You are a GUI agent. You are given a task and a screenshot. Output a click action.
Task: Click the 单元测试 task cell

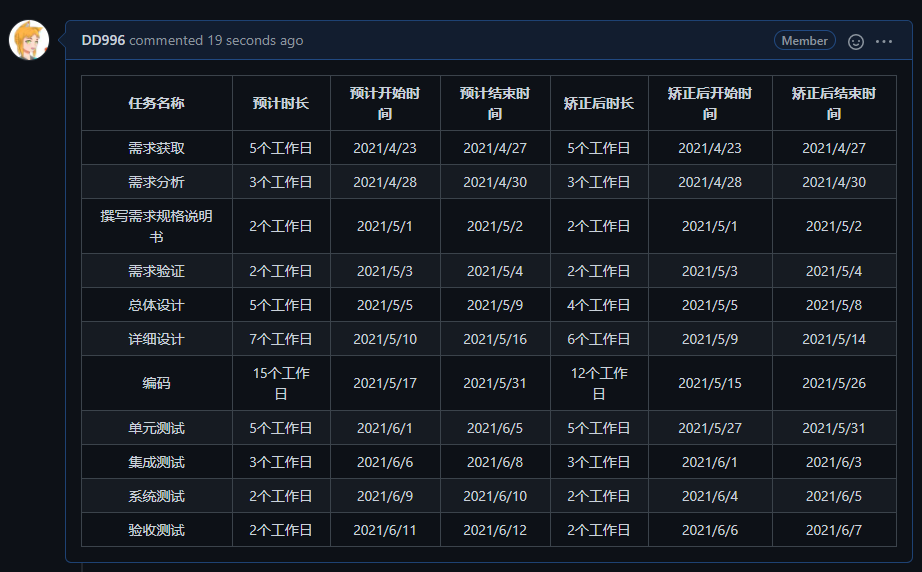(x=157, y=428)
